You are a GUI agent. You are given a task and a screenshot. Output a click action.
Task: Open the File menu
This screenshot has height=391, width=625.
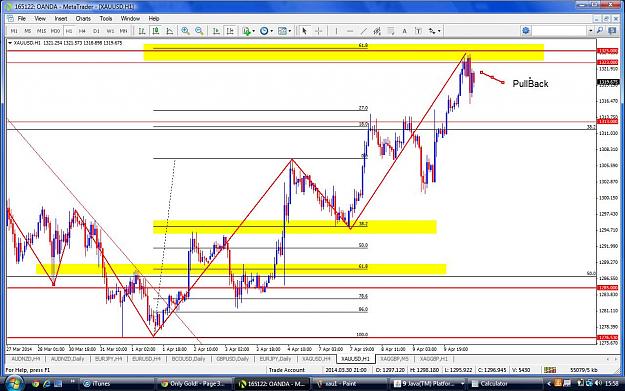click(x=22, y=19)
